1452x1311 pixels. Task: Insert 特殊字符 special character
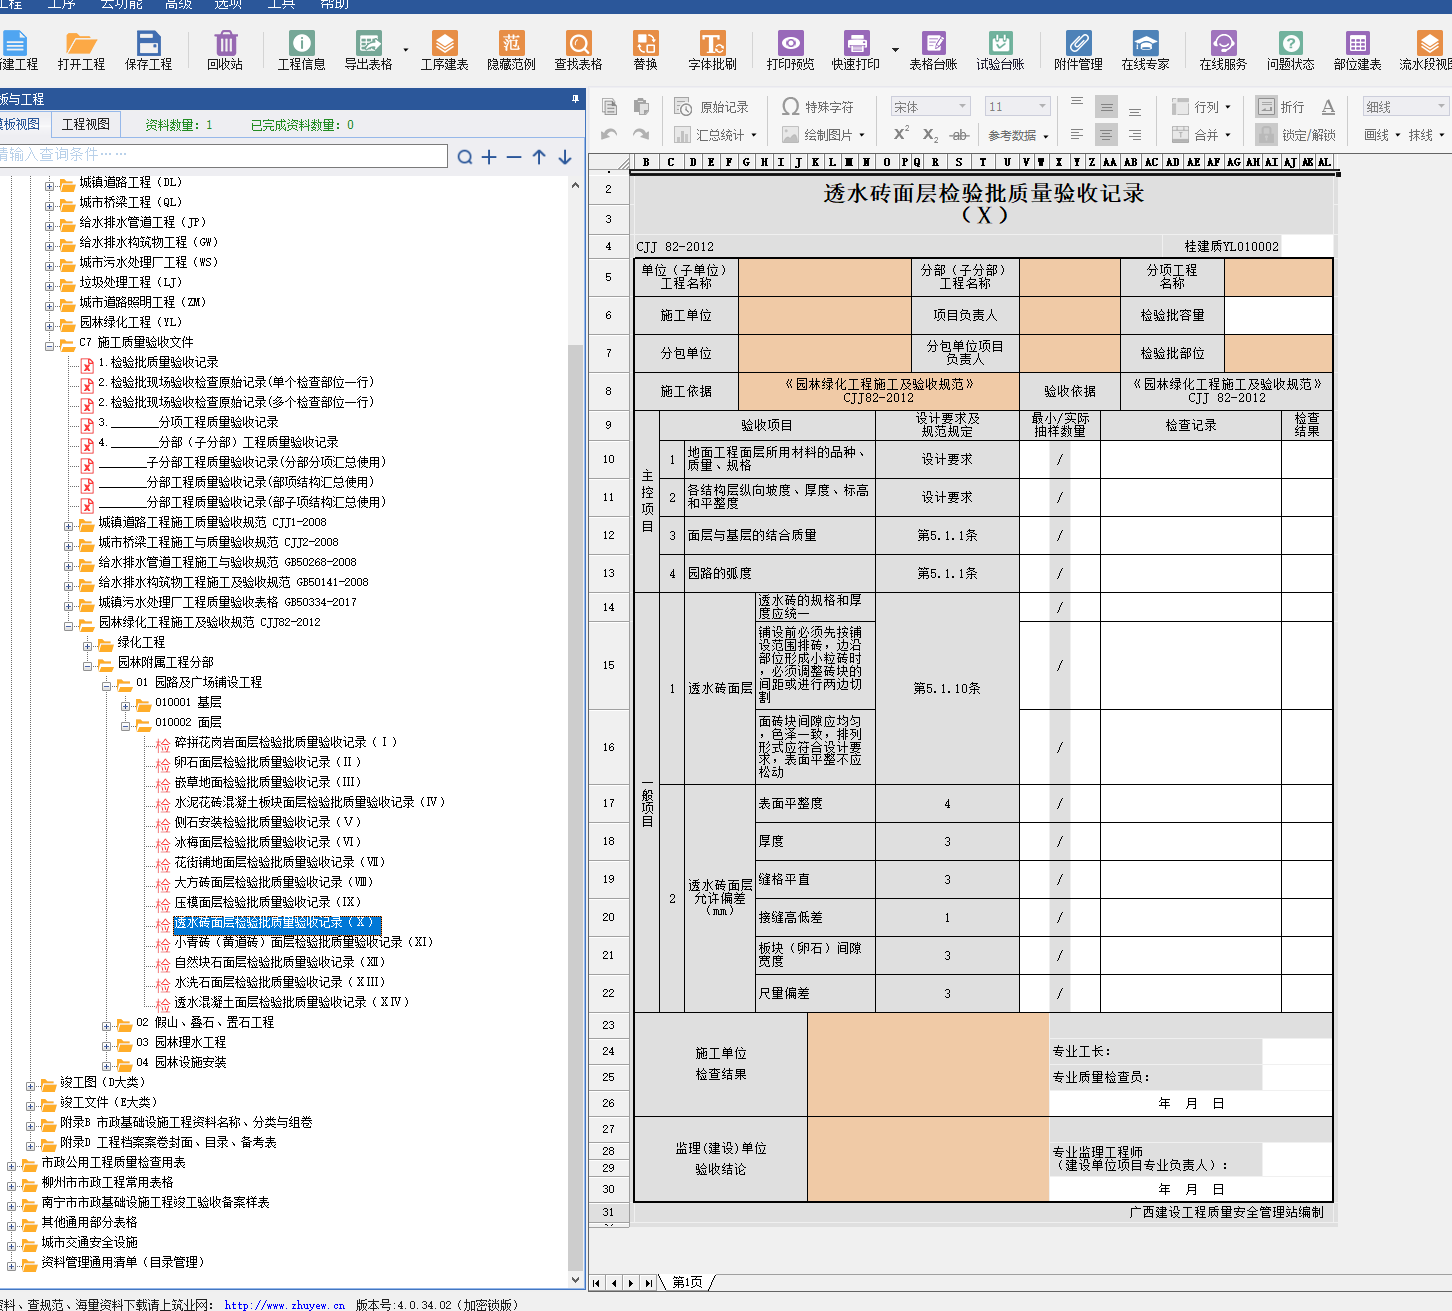[x=818, y=107]
